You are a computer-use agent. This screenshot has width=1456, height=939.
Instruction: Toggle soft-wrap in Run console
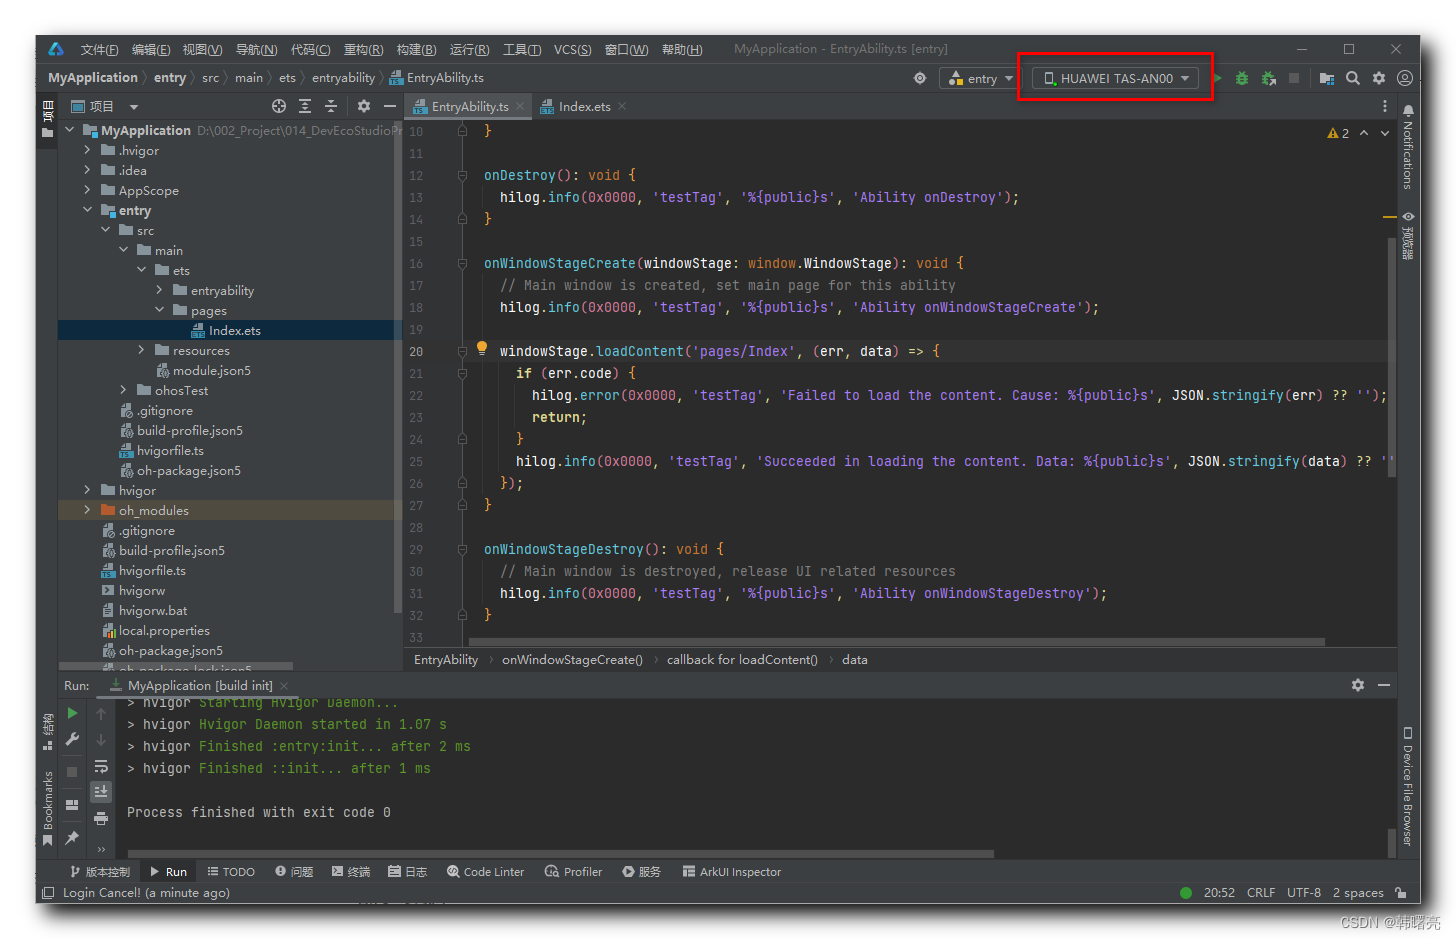101,766
